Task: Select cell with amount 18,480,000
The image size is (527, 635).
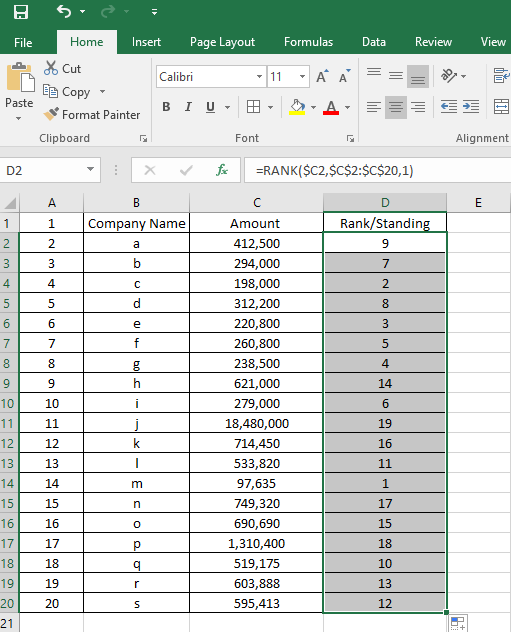Action: tap(256, 424)
